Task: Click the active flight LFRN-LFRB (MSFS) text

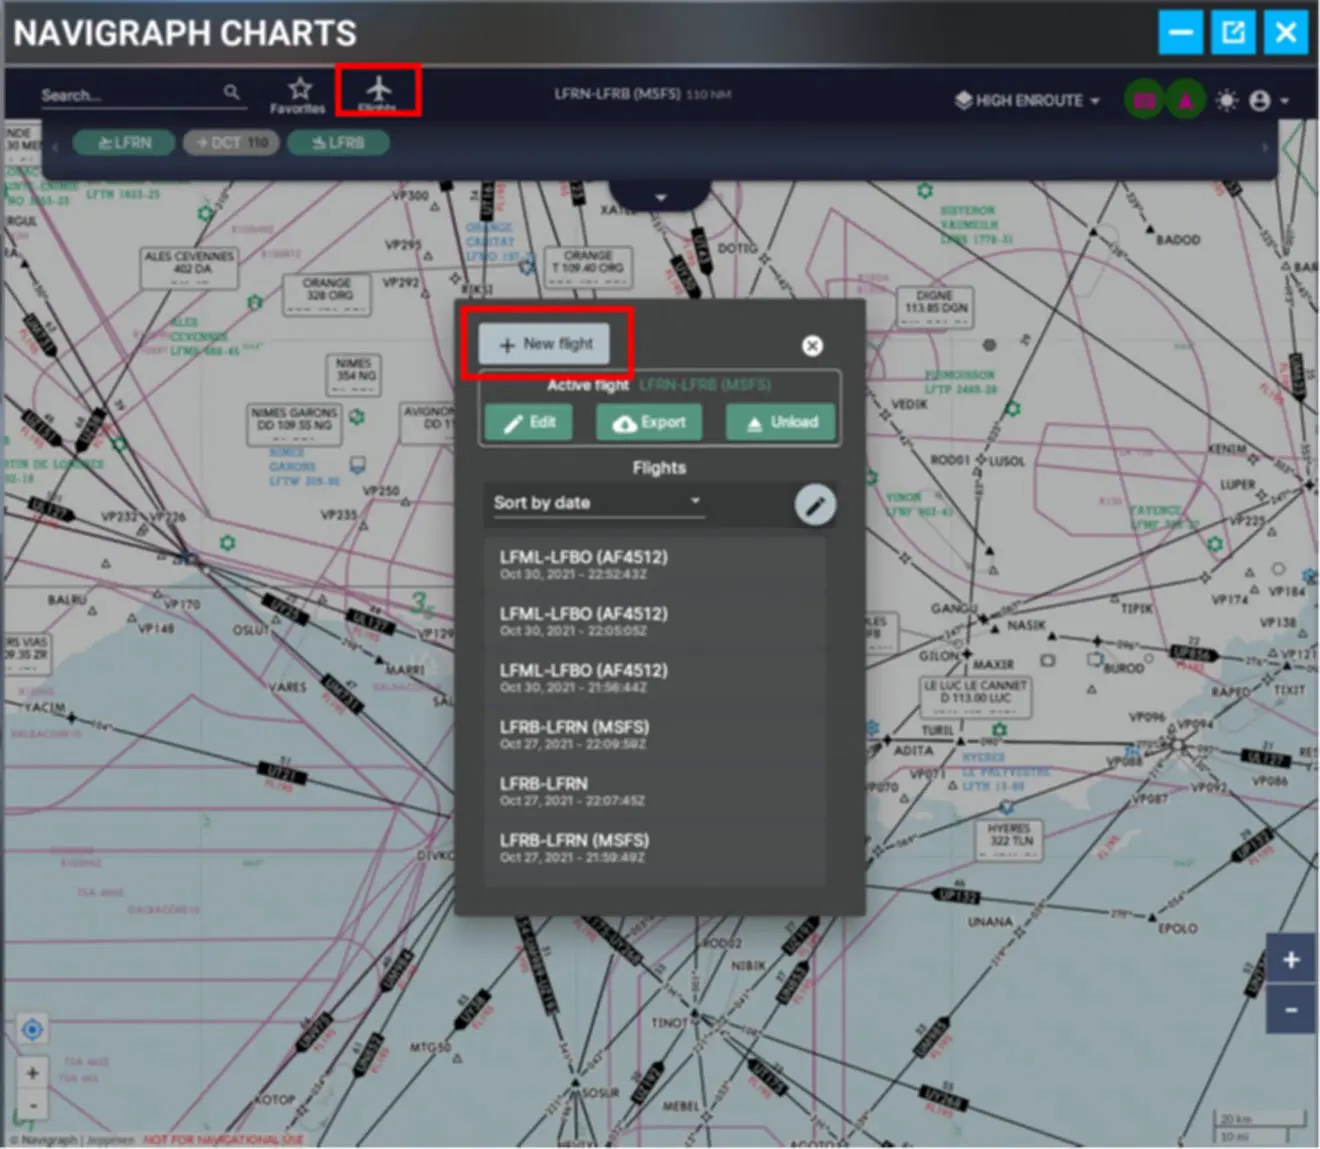Action: pos(705,385)
